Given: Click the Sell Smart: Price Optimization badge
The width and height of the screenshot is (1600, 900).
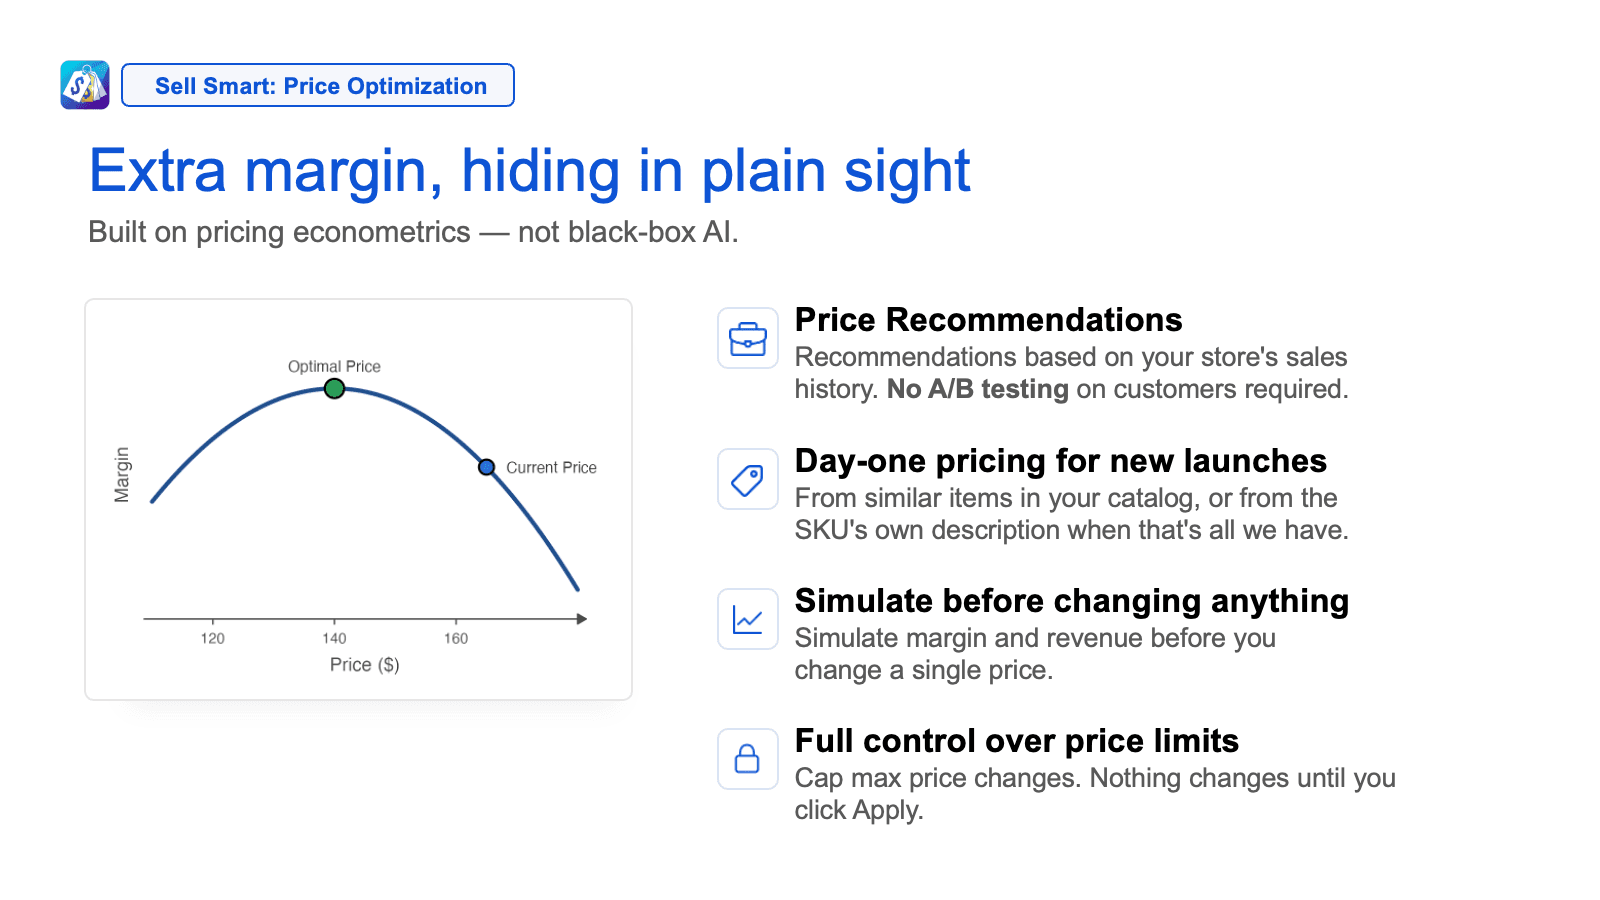Looking at the screenshot, I should pos(318,85).
